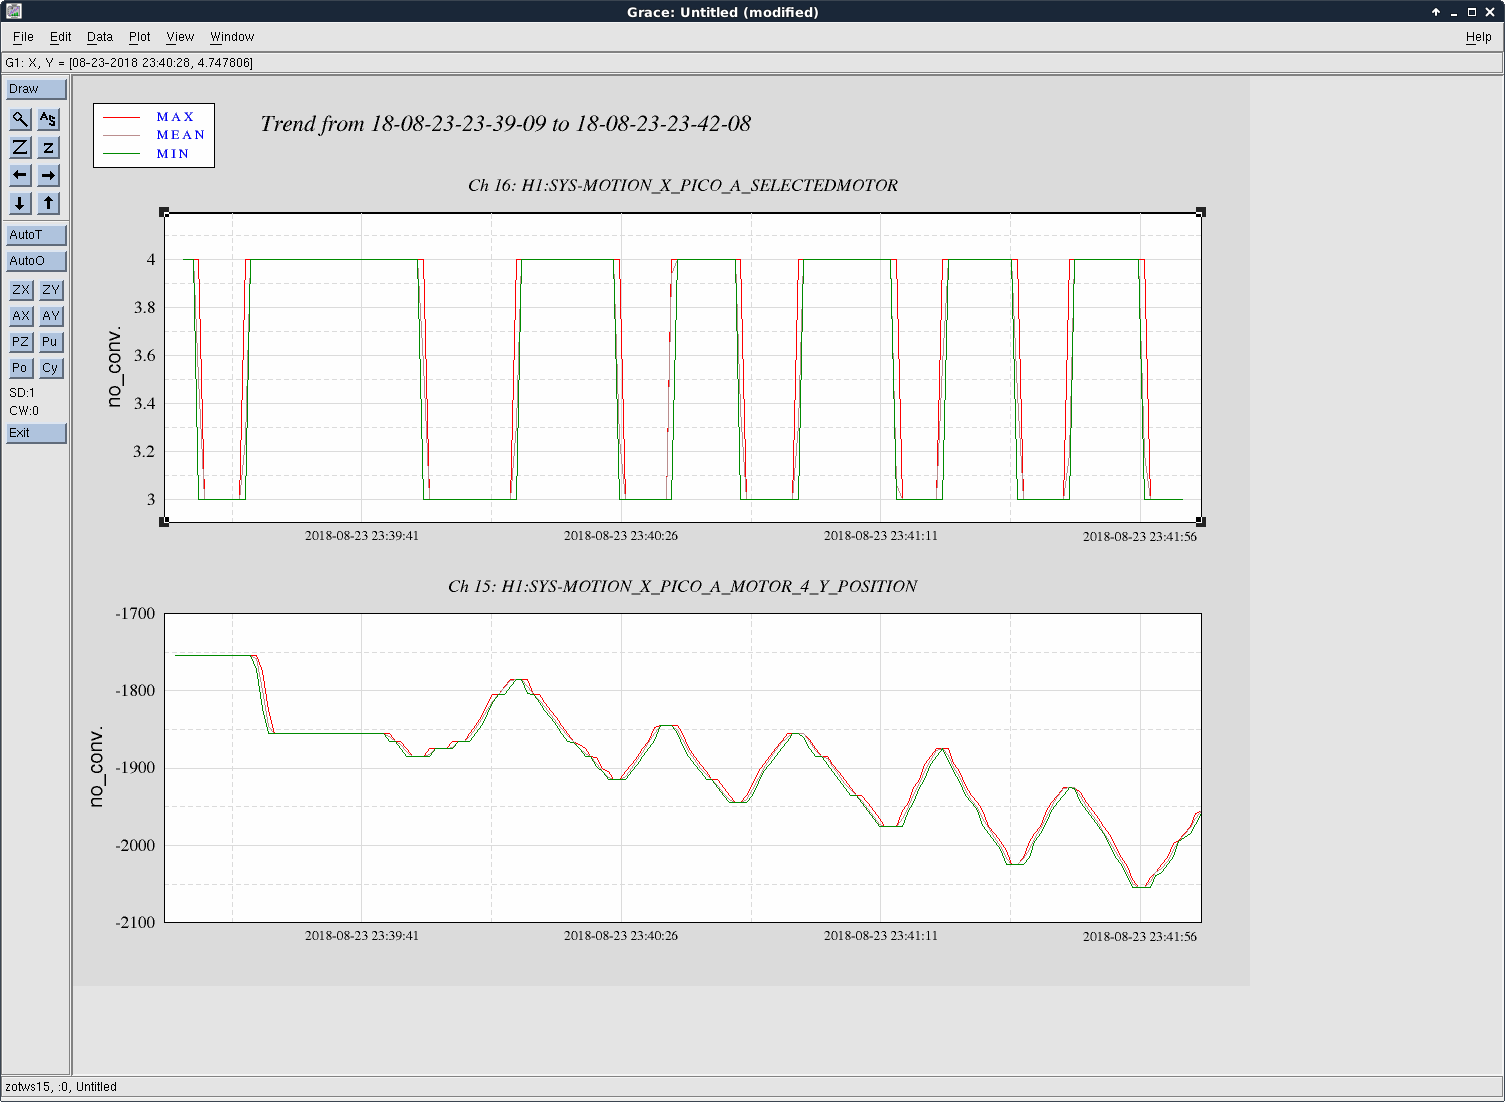Image resolution: width=1505 pixels, height=1102 pixels.
Task: Open the window menu icon in title bar
Action: tap(12, 12)
